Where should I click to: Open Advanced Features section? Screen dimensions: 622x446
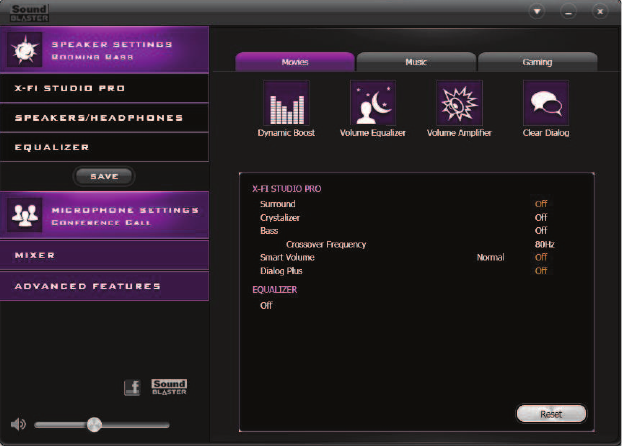pyautogui.click(x=104, y=286)
